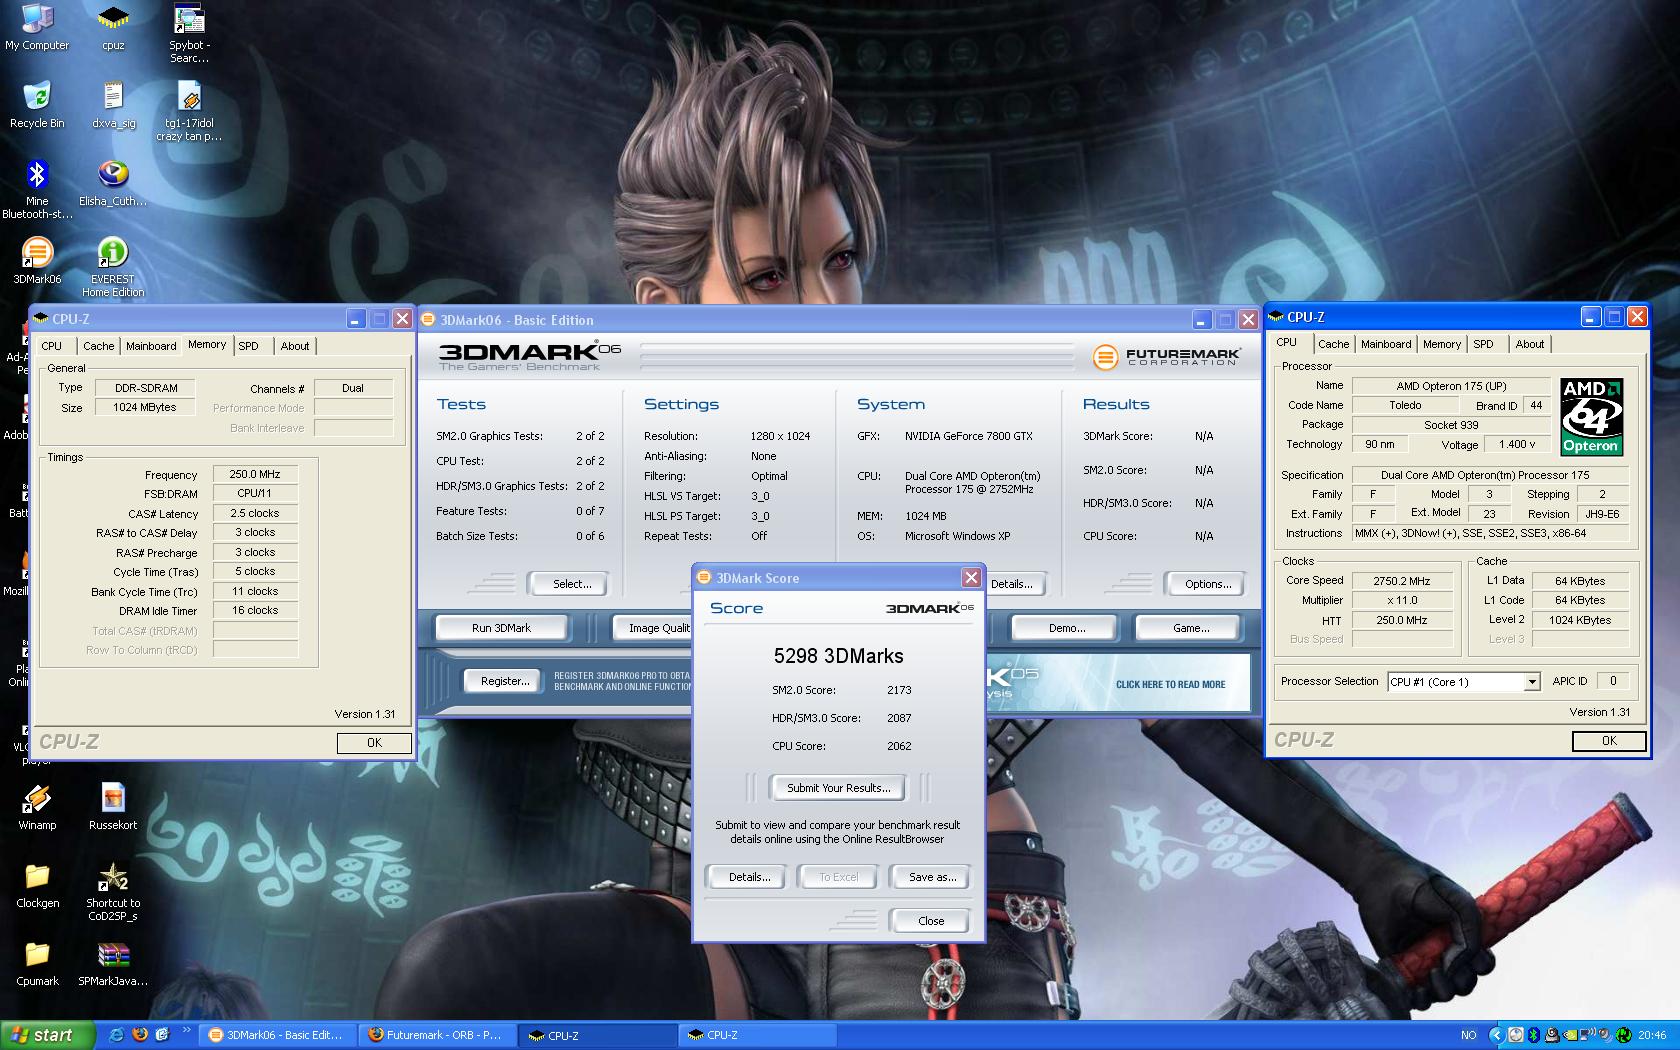Click the wireless network tray icon
This screenshot has width=1680, height=1050.
(x=1588, y=1035)
